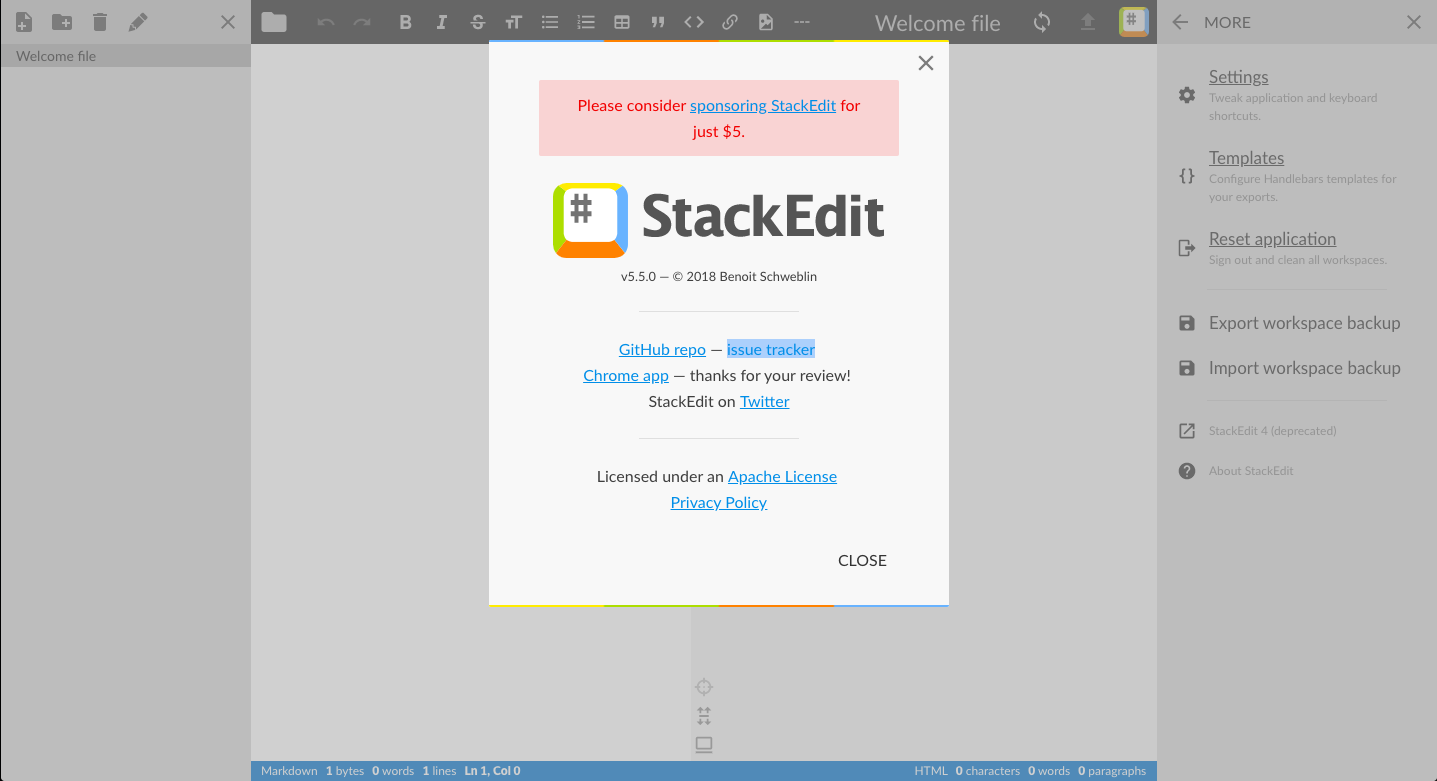1437x781 pixels.
Task: Click the rename pencil icon
Action: 138,22
